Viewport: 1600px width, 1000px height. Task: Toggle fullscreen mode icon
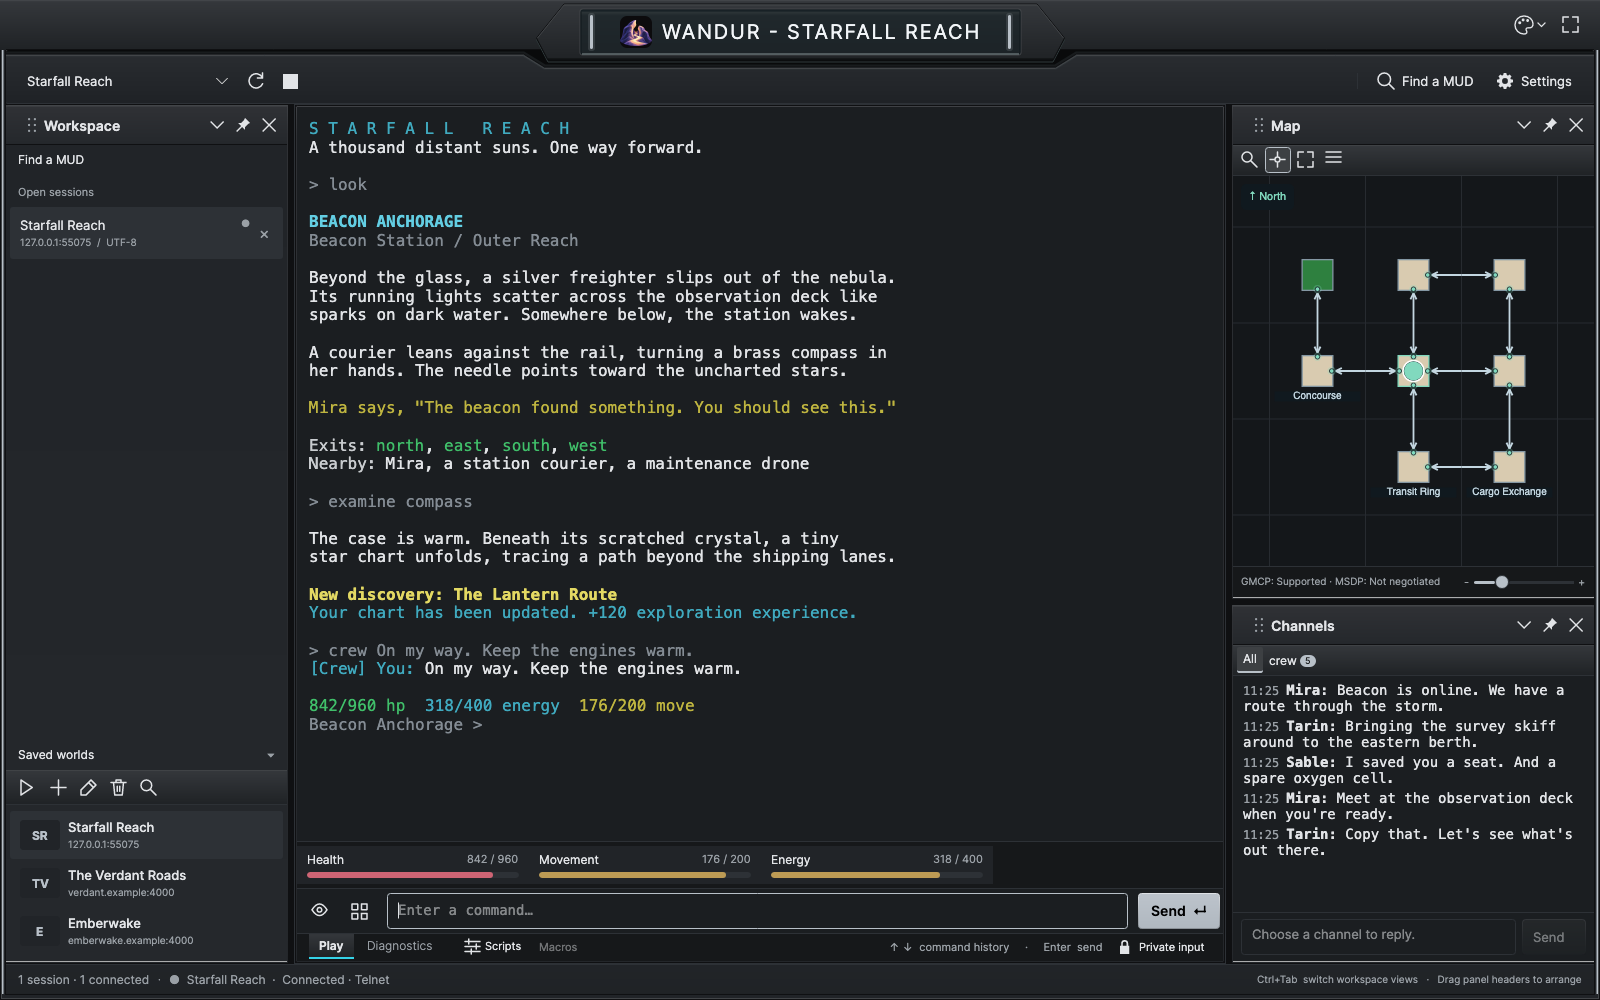click(x=1571, y=25)
